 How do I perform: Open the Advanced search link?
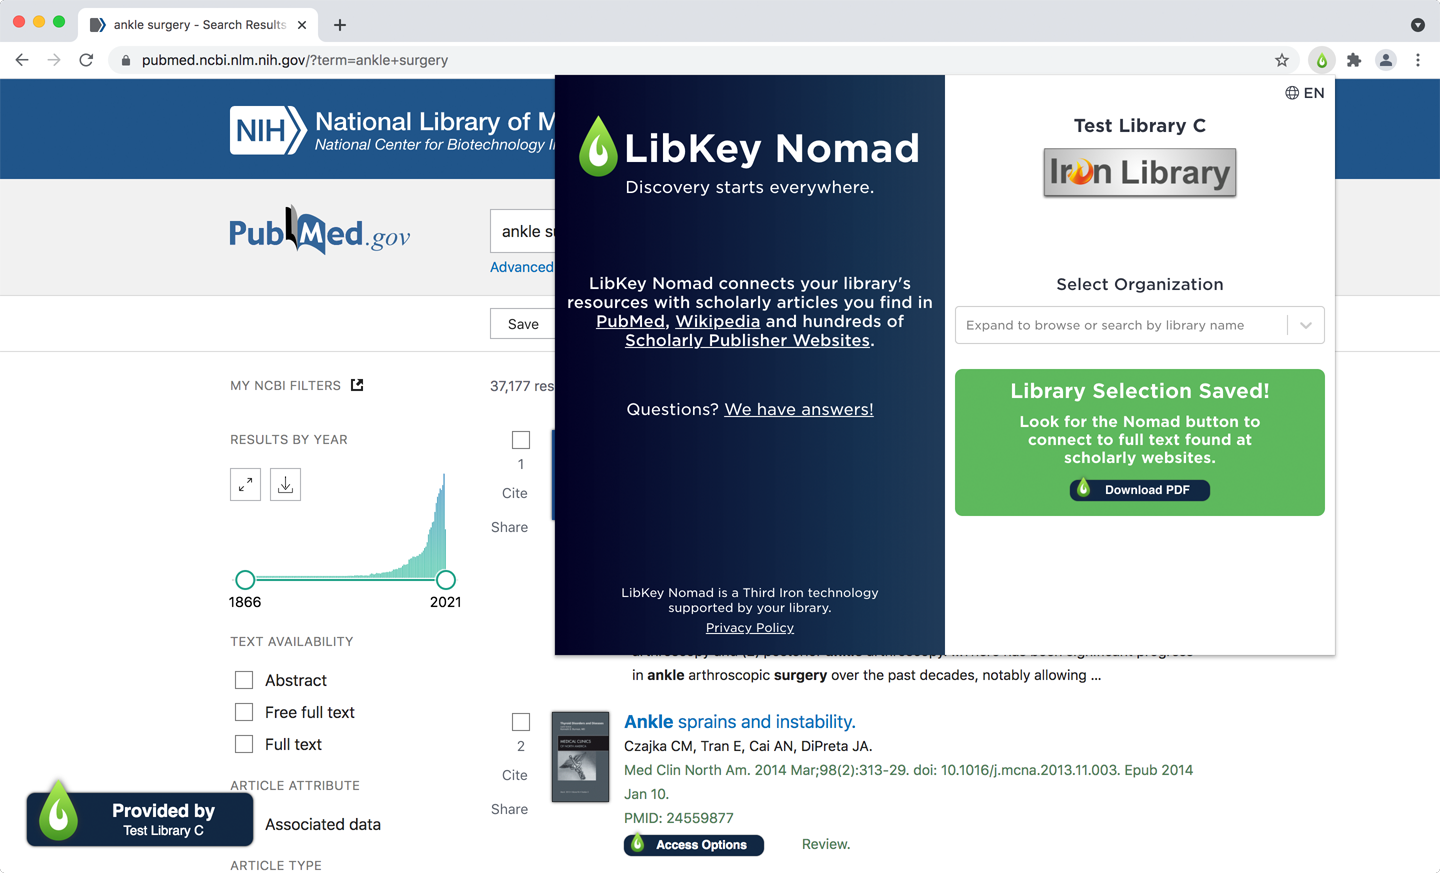(x=522, y=267)
